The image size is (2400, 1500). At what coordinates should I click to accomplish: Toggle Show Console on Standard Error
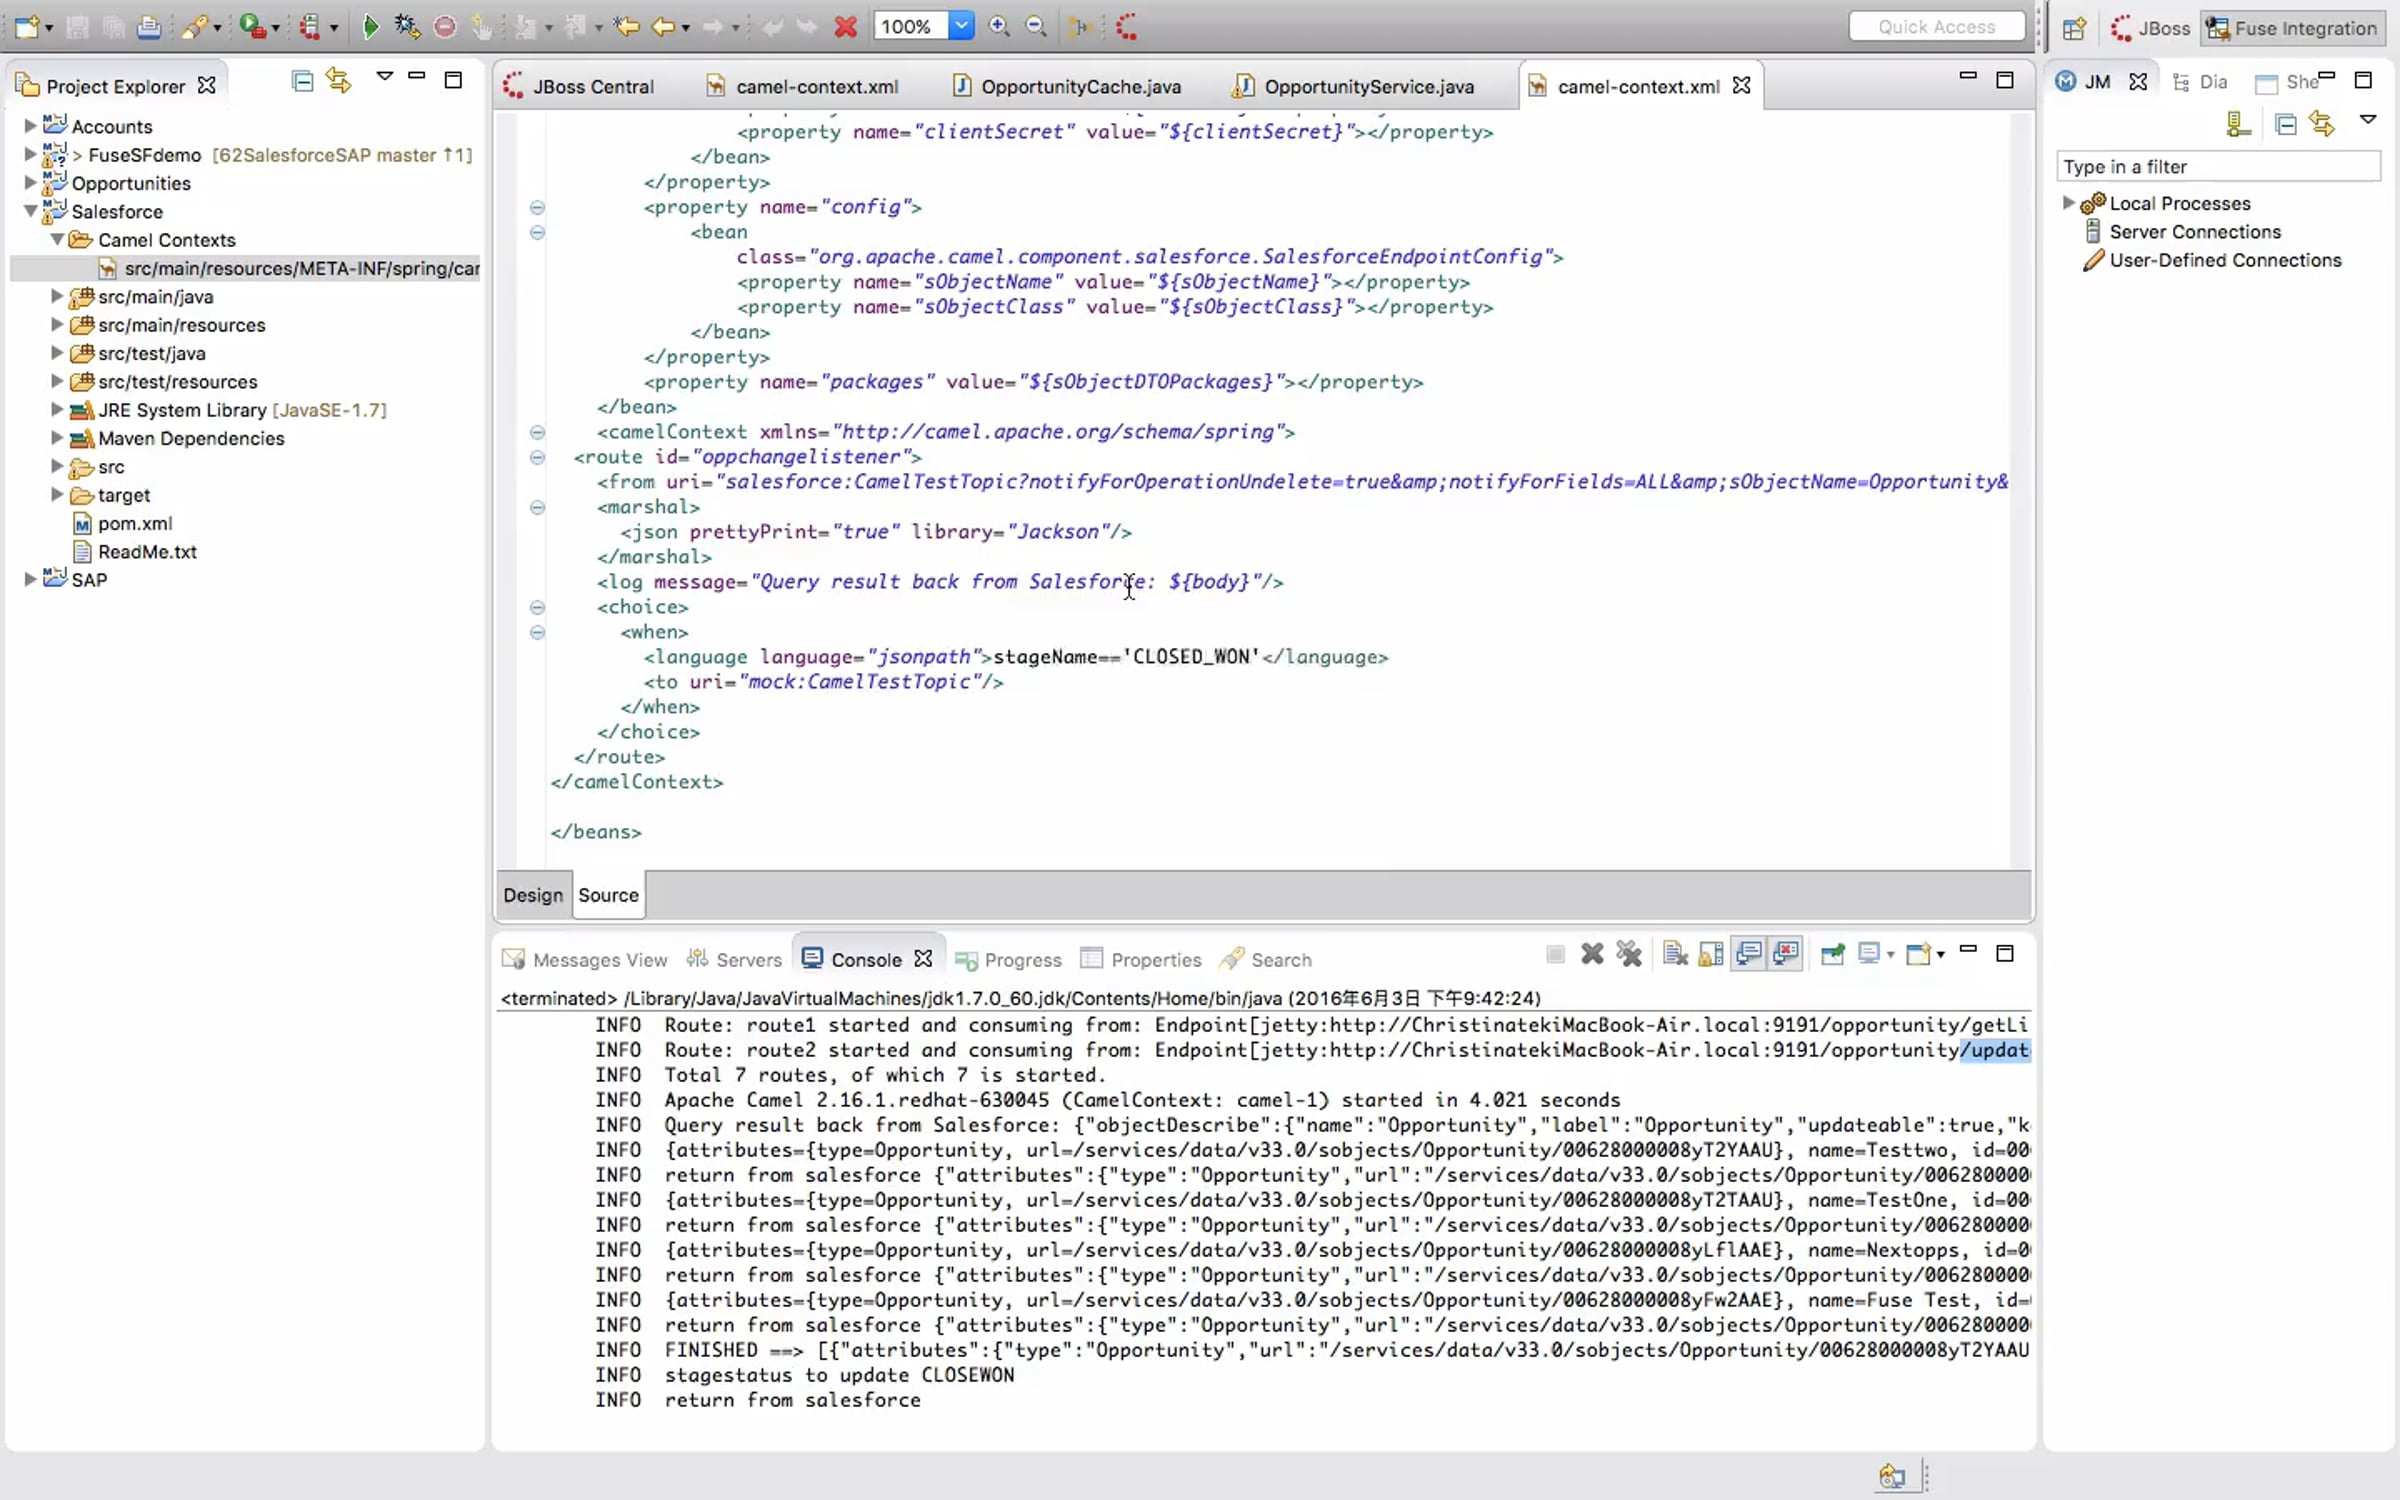pyautogui.click(x=1786, y=954)
